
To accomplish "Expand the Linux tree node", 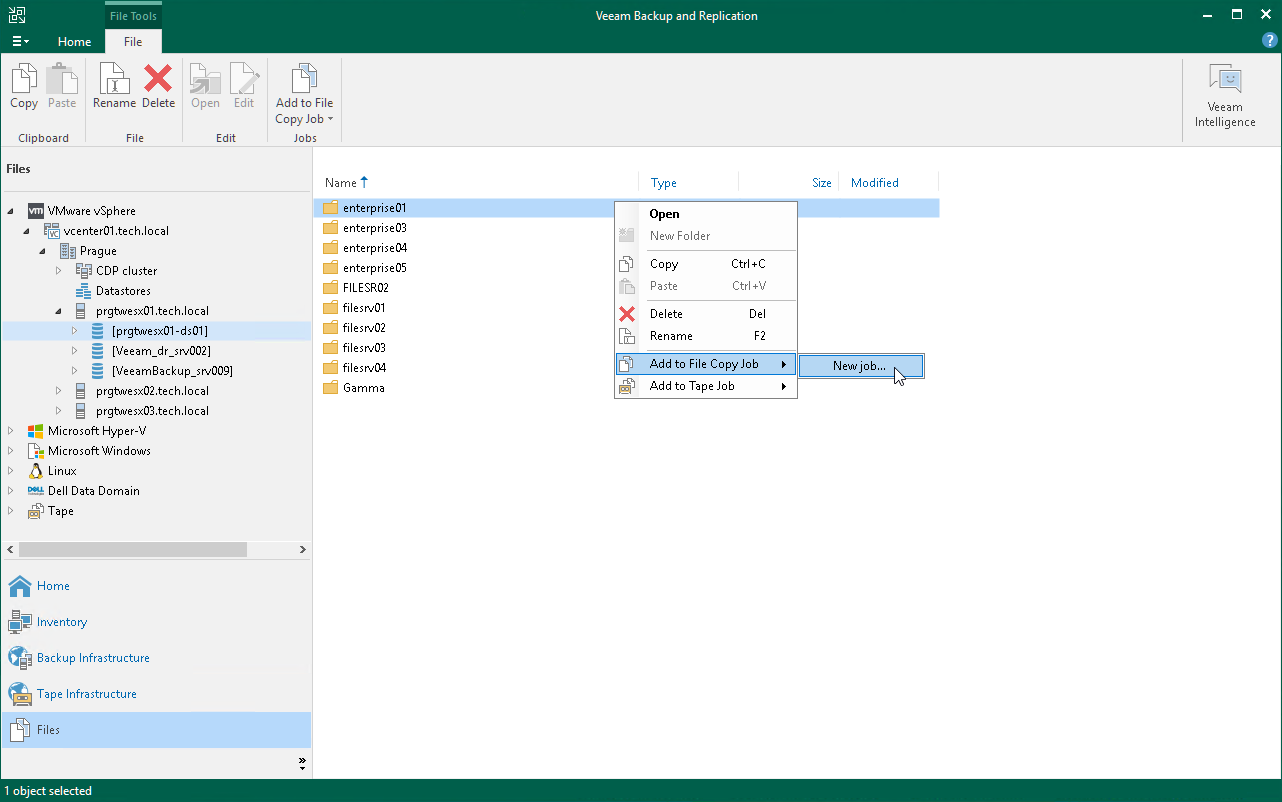I will (11, 471).
